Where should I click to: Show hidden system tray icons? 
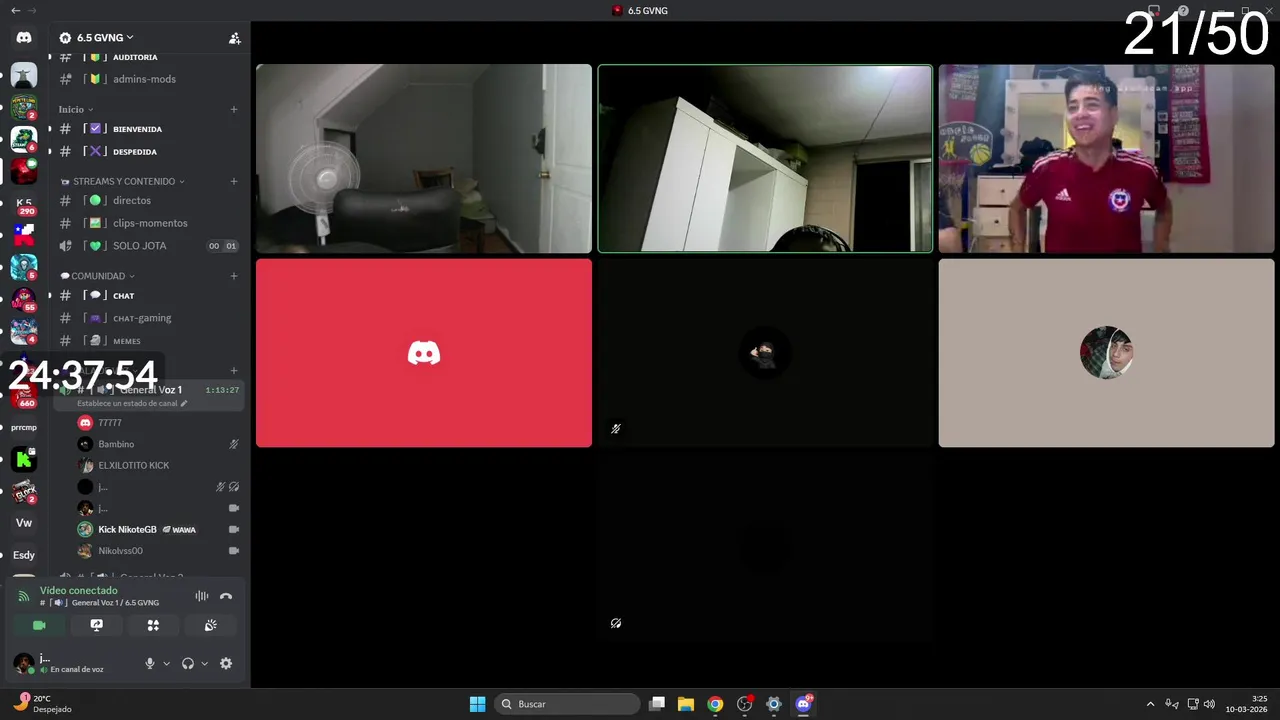click(x=1150, y=704)
